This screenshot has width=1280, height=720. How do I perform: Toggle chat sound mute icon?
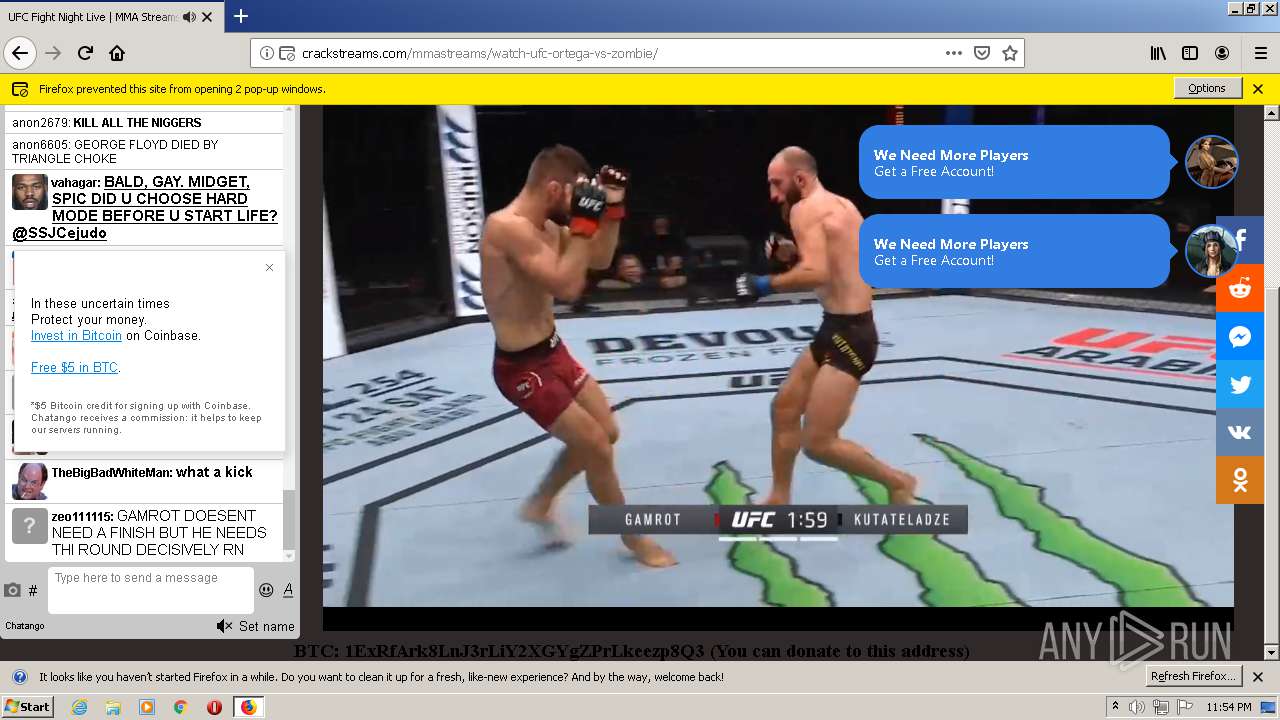click(x=224, y=626)
